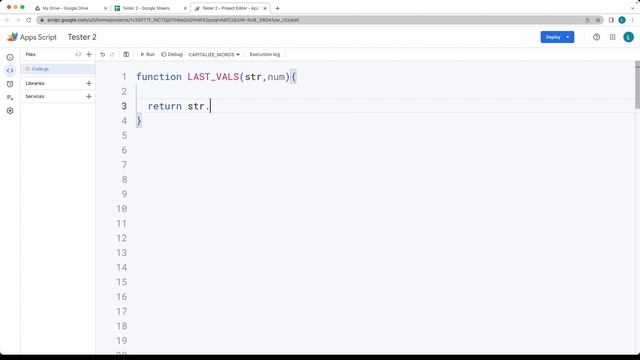Screen dimensions: 640x360
Task: Close the Google Sheets browser tab
Action: click(x=185, y=8)
